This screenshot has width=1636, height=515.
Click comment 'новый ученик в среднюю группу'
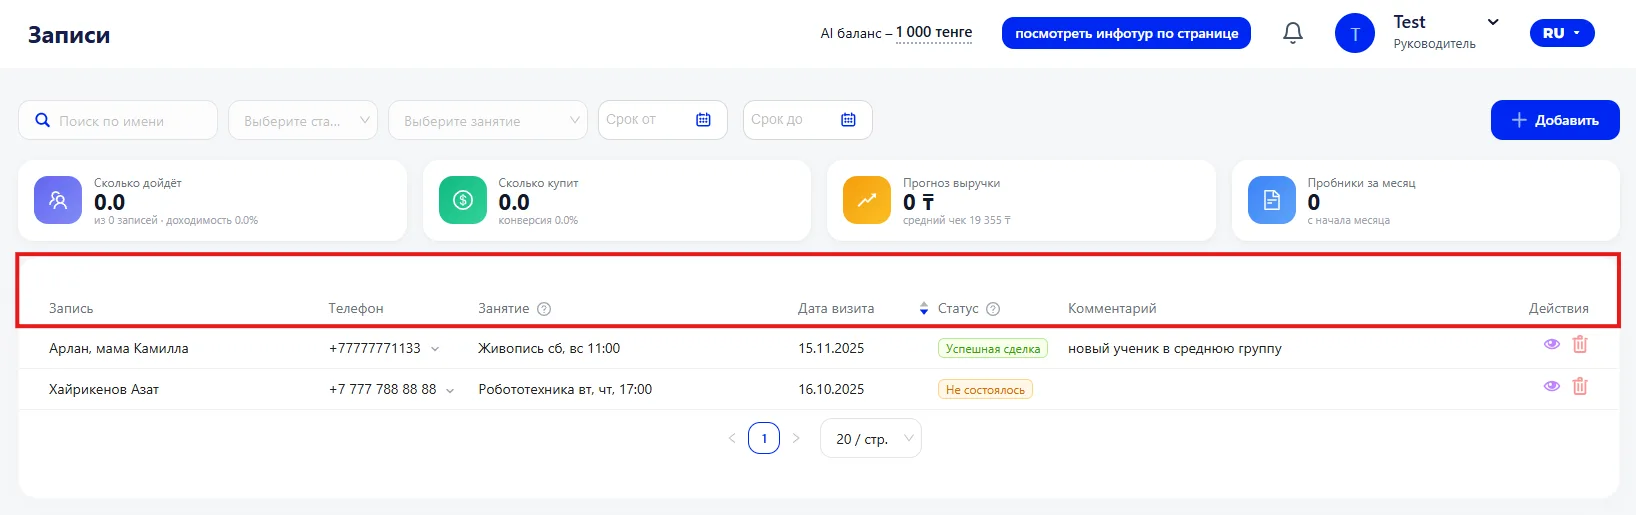[1175, 348]
